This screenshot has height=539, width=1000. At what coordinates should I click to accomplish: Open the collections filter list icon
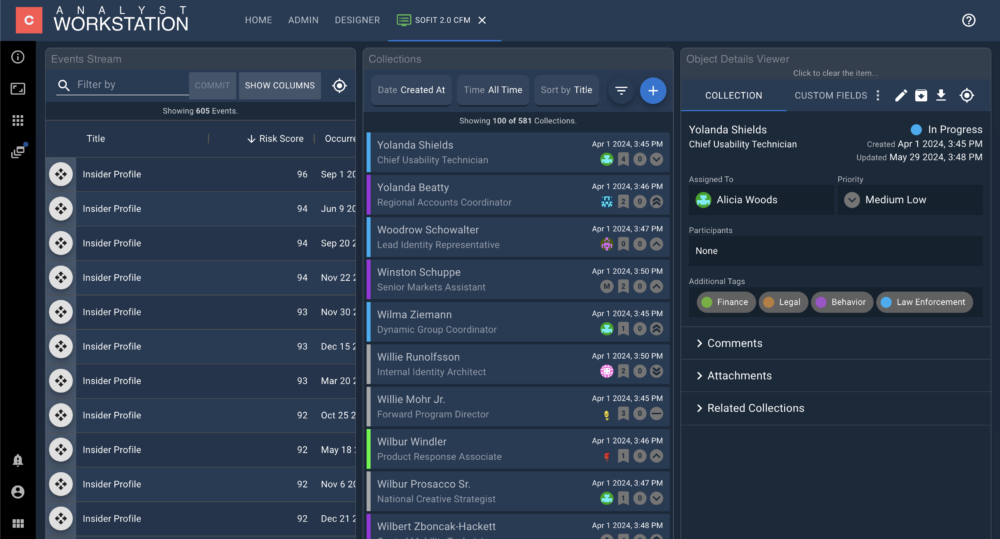[621, 91]
